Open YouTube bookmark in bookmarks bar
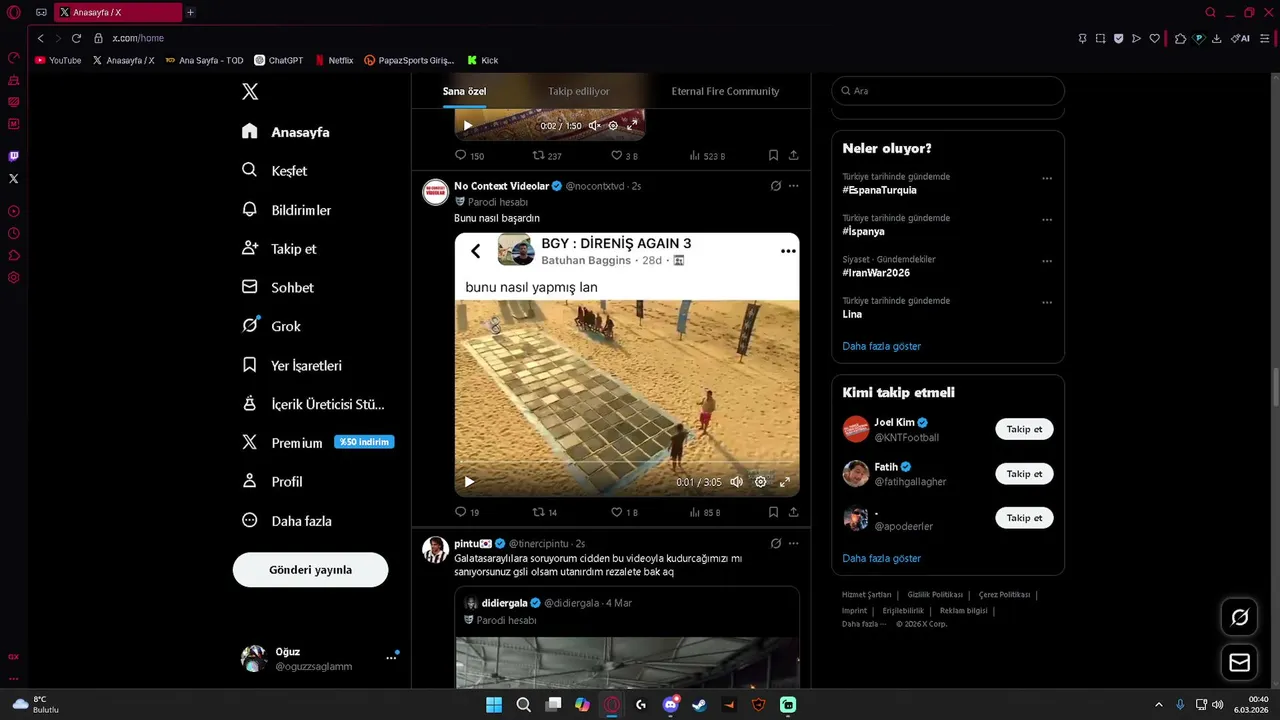This screenshot has width=1280, height=720. pos(58,60)
